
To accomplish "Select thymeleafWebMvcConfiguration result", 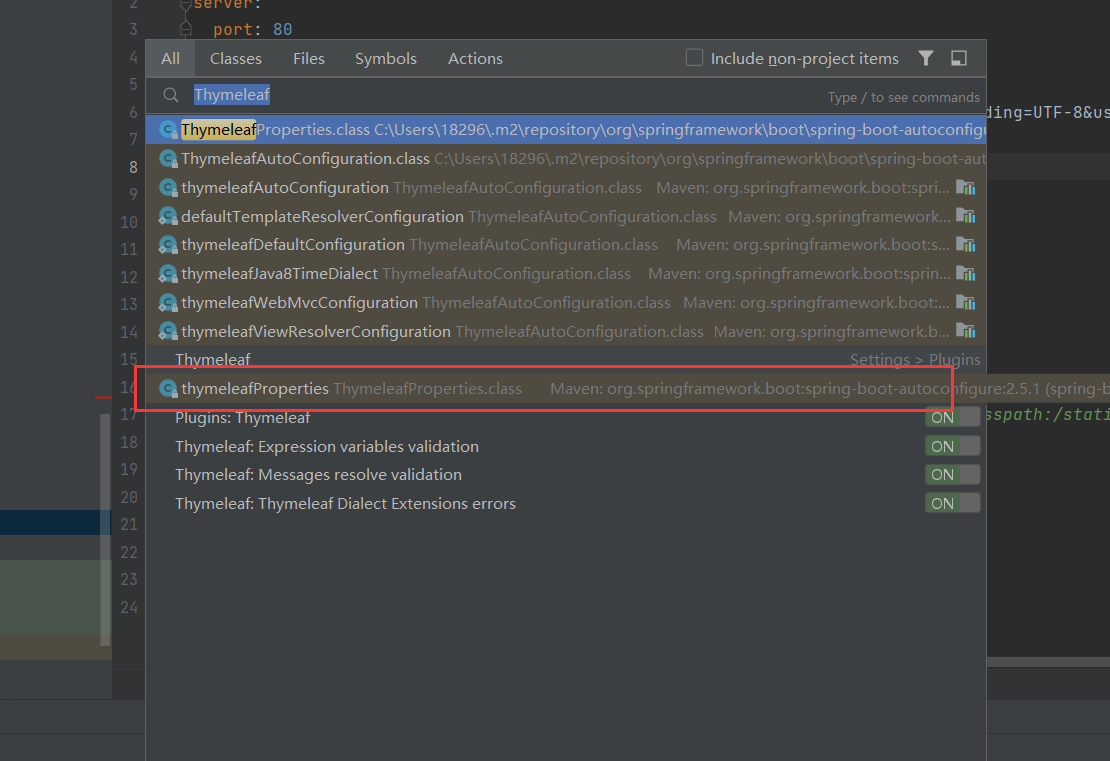I will 566,303.
